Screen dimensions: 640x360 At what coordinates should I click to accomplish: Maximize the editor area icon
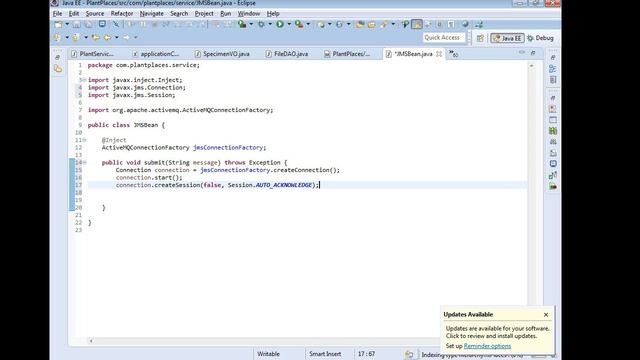point(533,53)
